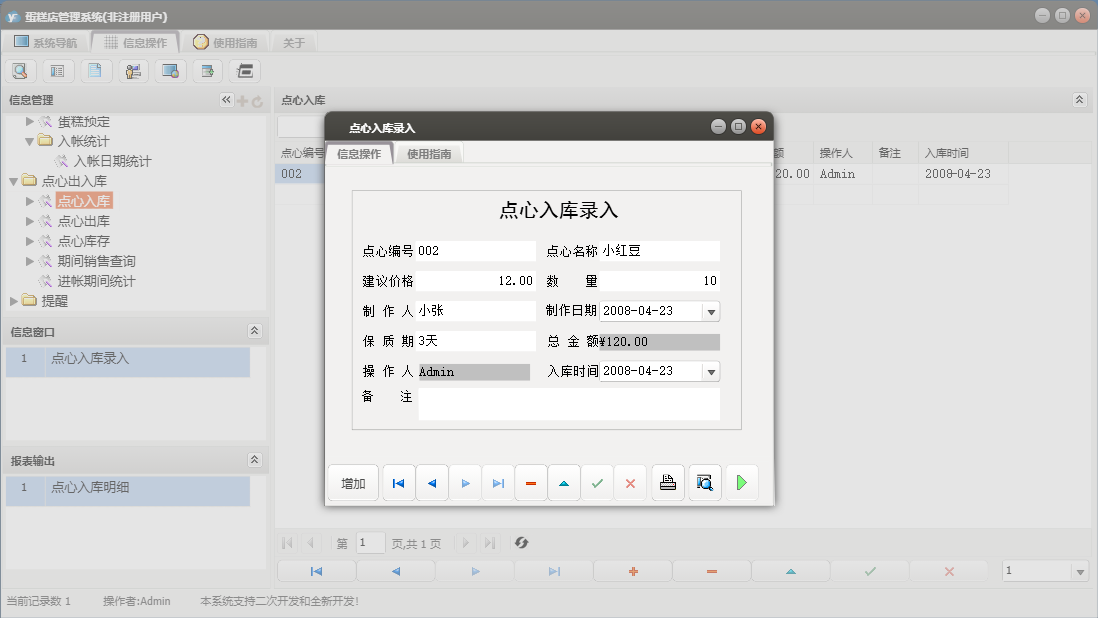The height and width of the screenshot is (618, 1098).
Task: Select the search/query tool in the top toolbar
Action: 20,70
